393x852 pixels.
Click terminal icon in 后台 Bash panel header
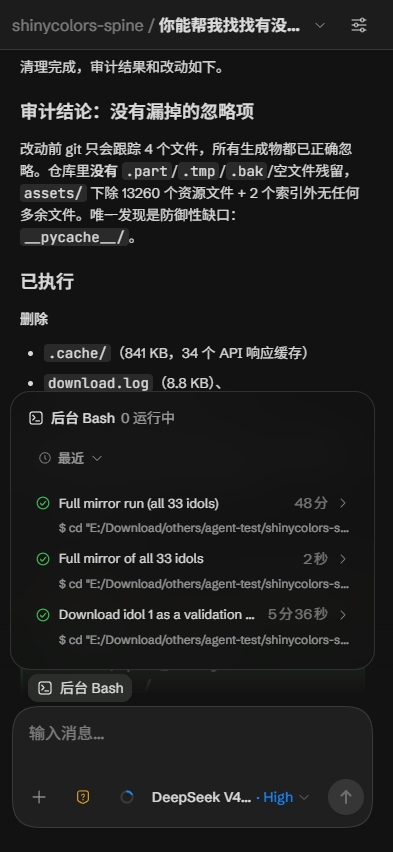click(36, 418)
